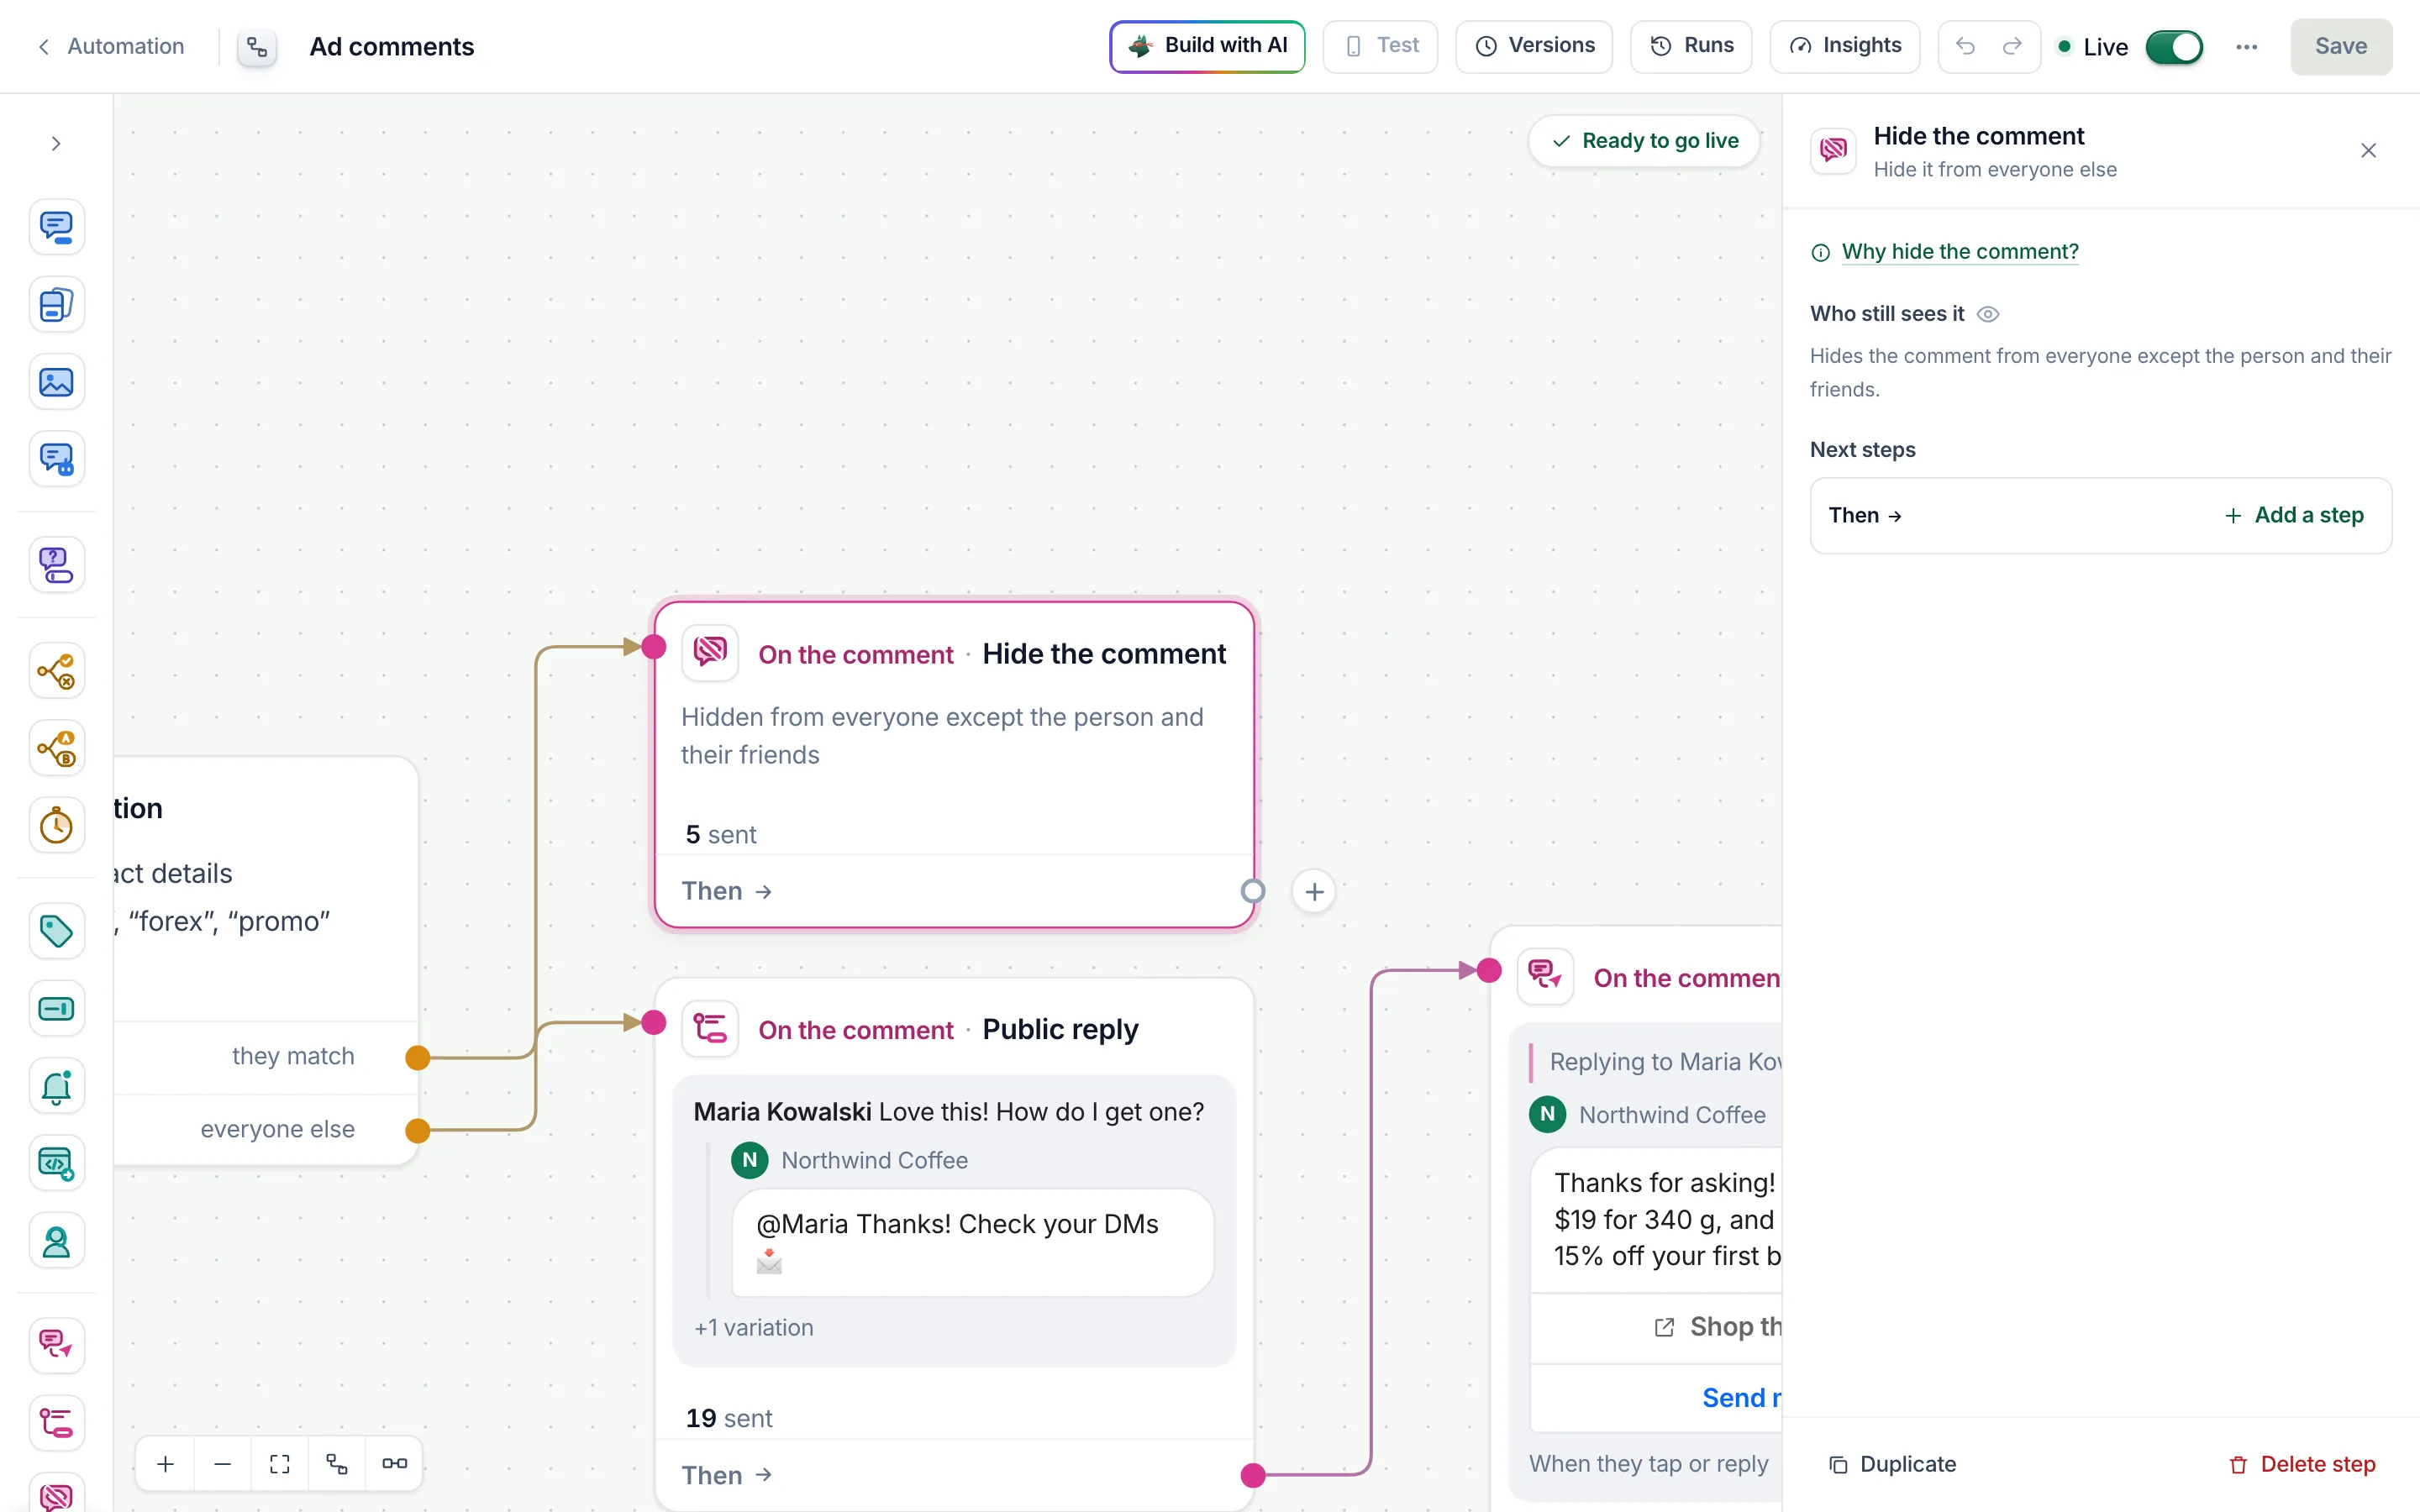The width and height of the screenshot is (2420, 1512).
Task: Select the AI chat bot step icon
Action: click(56, 460)
